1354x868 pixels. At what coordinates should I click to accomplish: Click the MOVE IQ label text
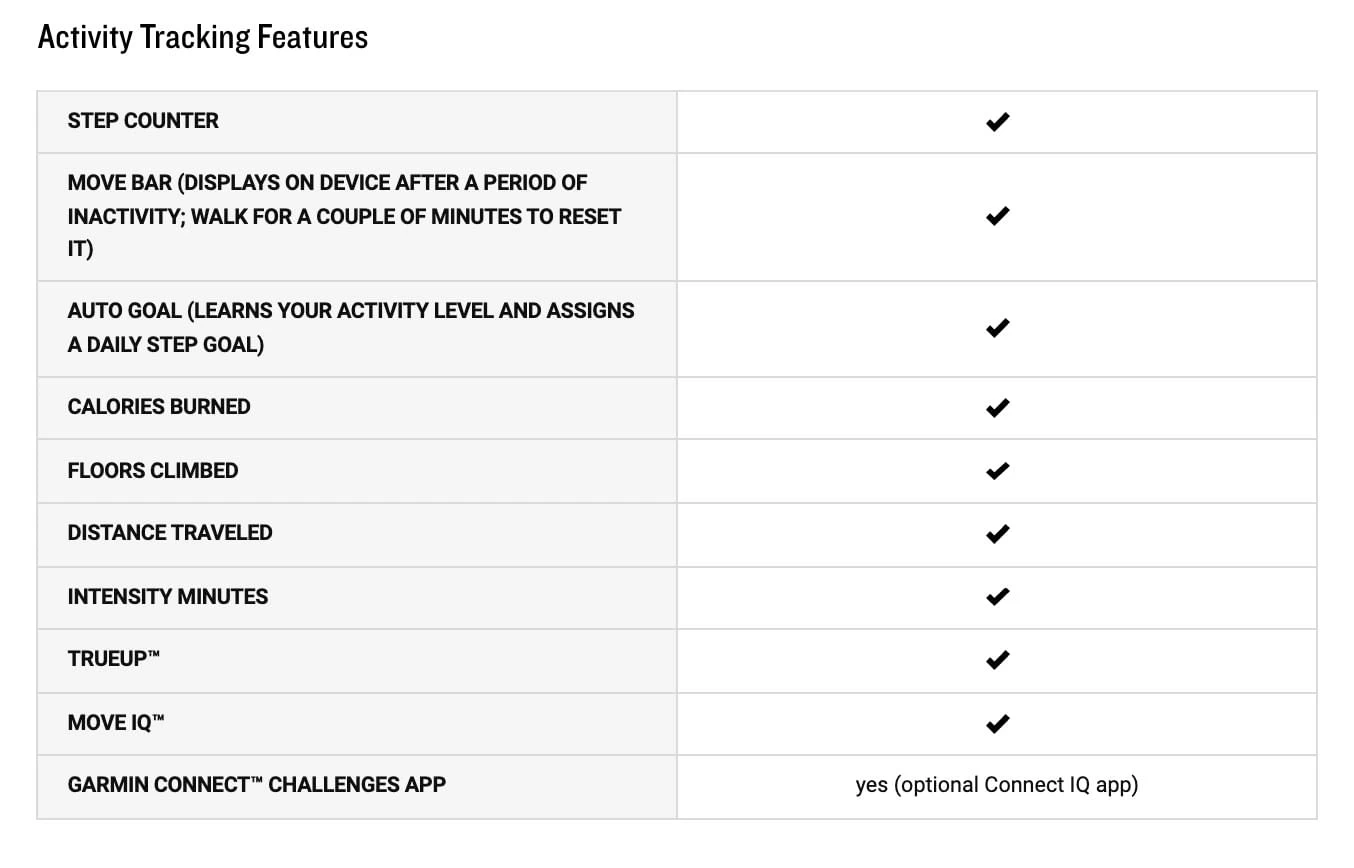pos(115,723)
